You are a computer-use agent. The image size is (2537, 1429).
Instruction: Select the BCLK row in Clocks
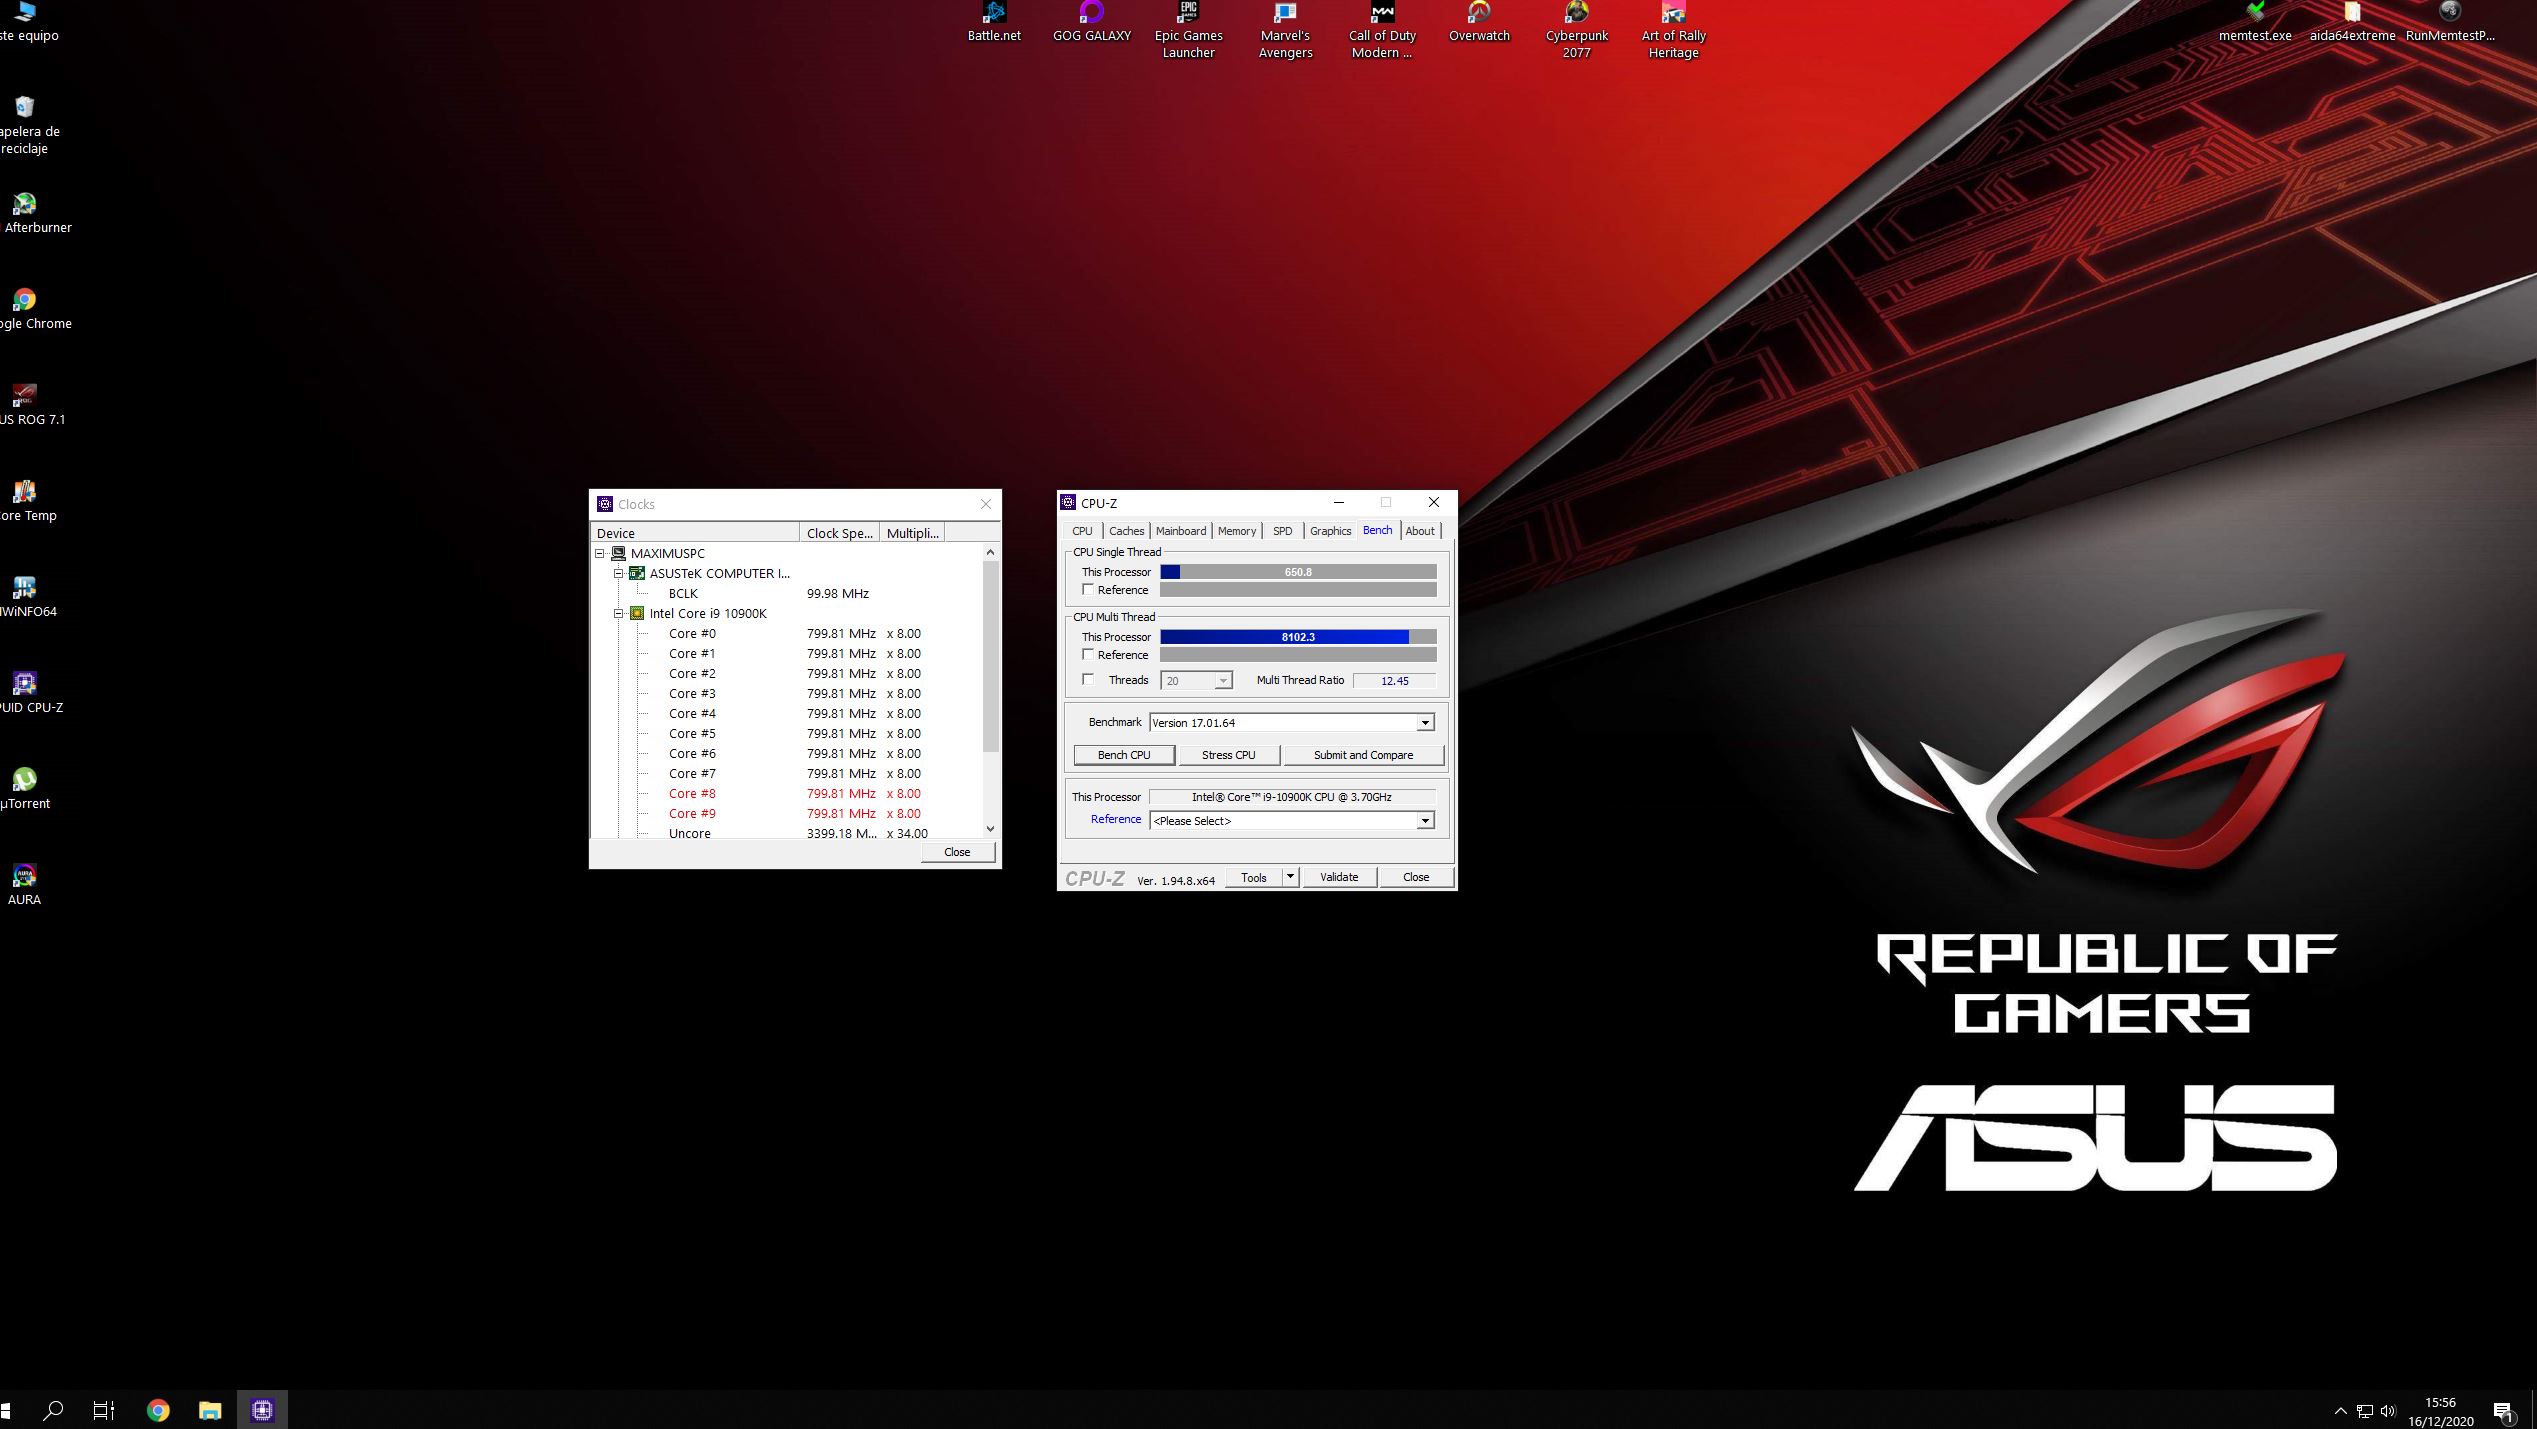click(x=787, y=593)
